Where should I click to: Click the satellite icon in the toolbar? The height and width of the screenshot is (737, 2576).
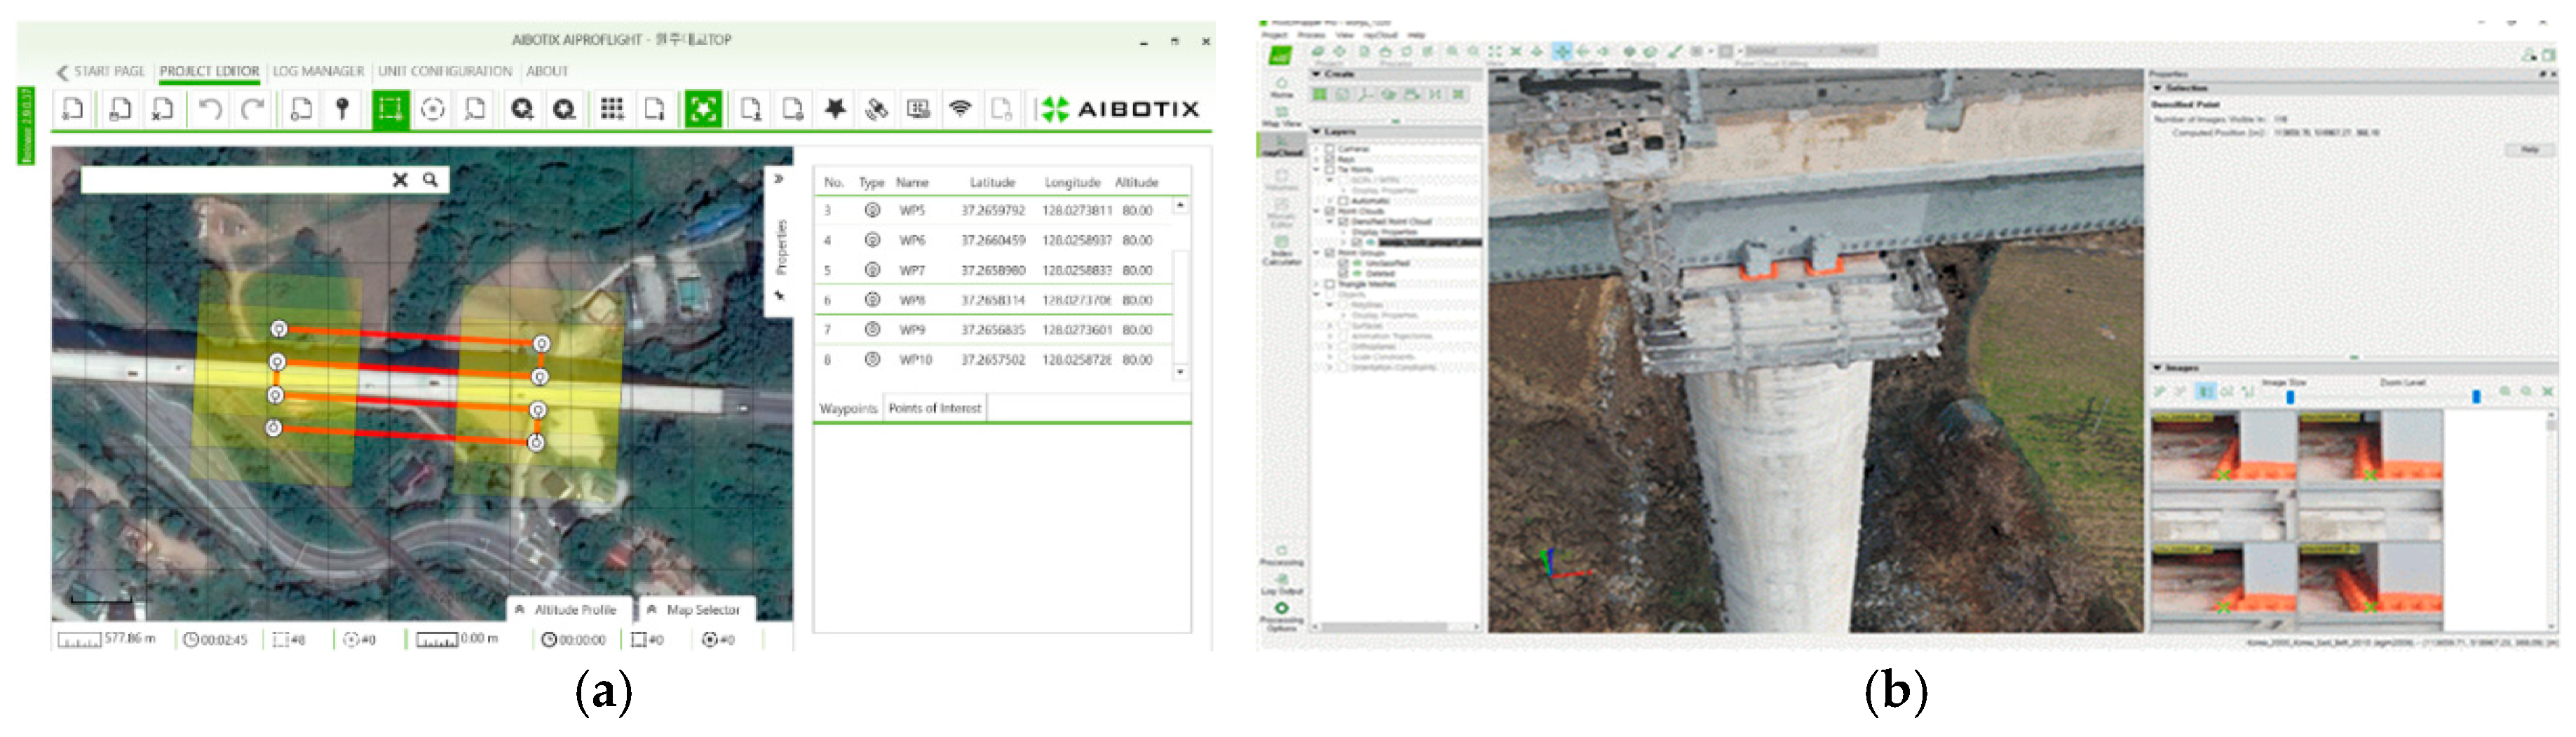(x=877, y=109)
